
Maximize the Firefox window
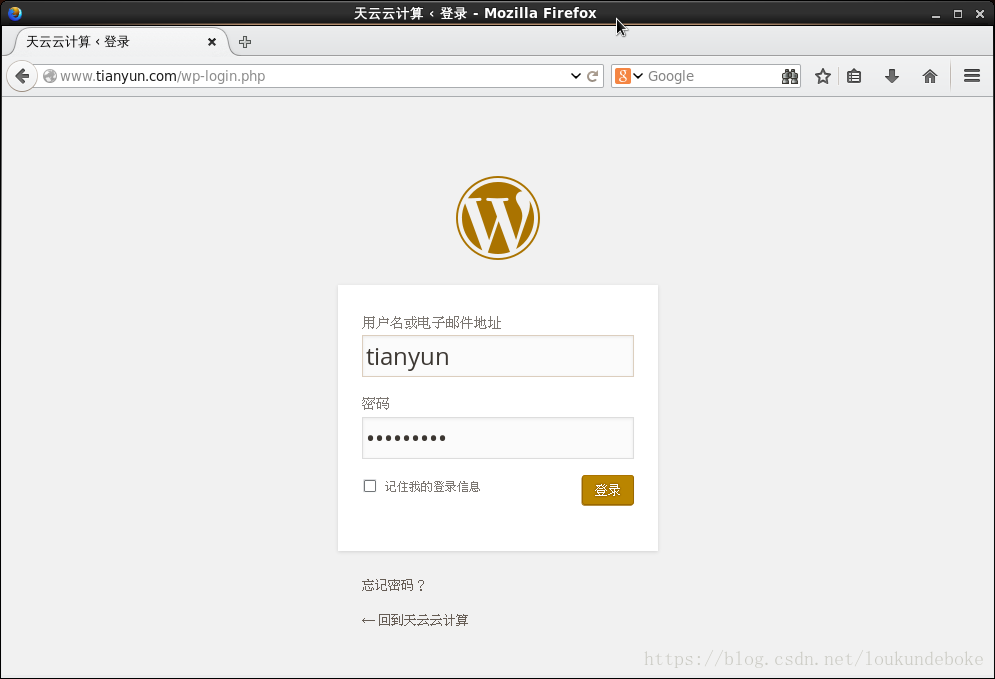coord(958,14)
